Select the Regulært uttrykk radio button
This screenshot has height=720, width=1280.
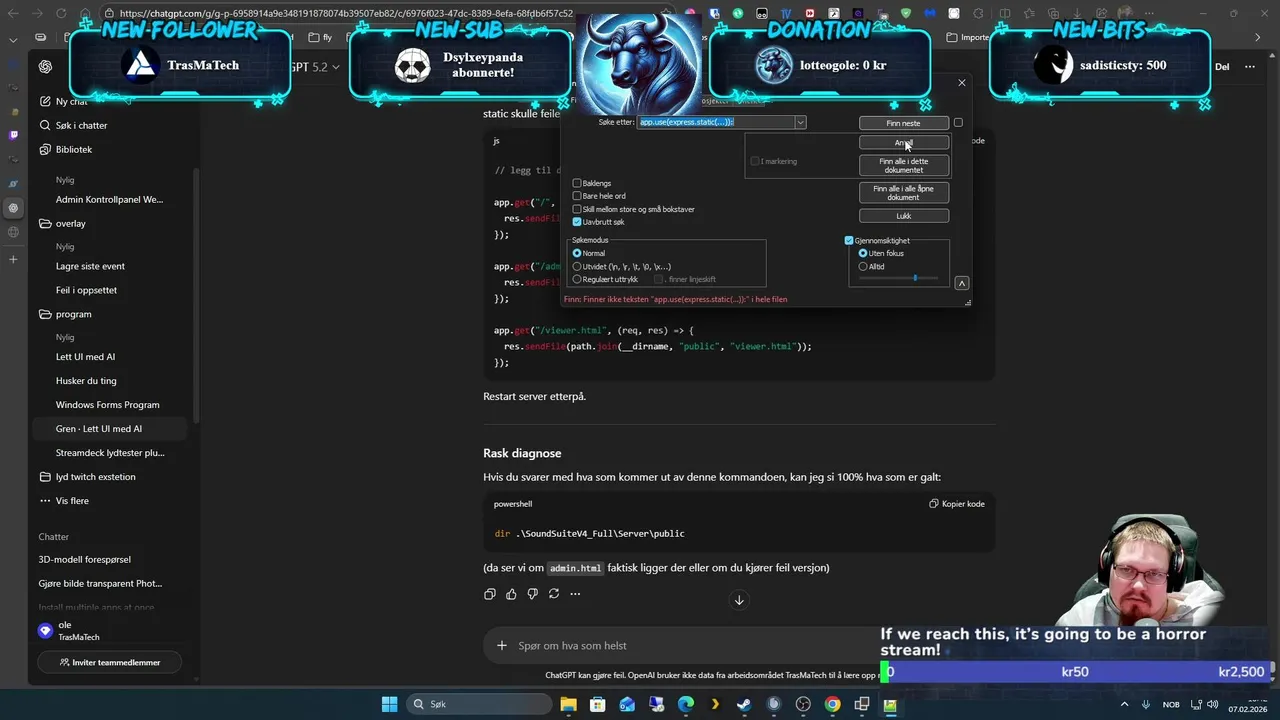[x=577, y=280]
